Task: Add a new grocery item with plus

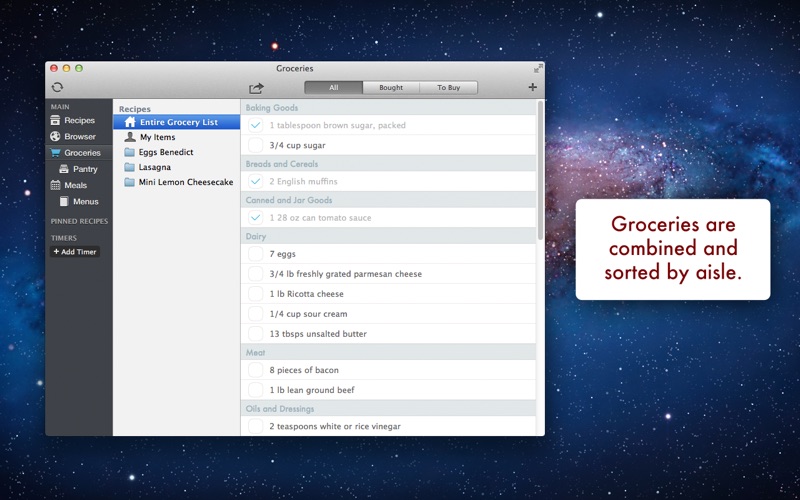Action: click(532, 88)
